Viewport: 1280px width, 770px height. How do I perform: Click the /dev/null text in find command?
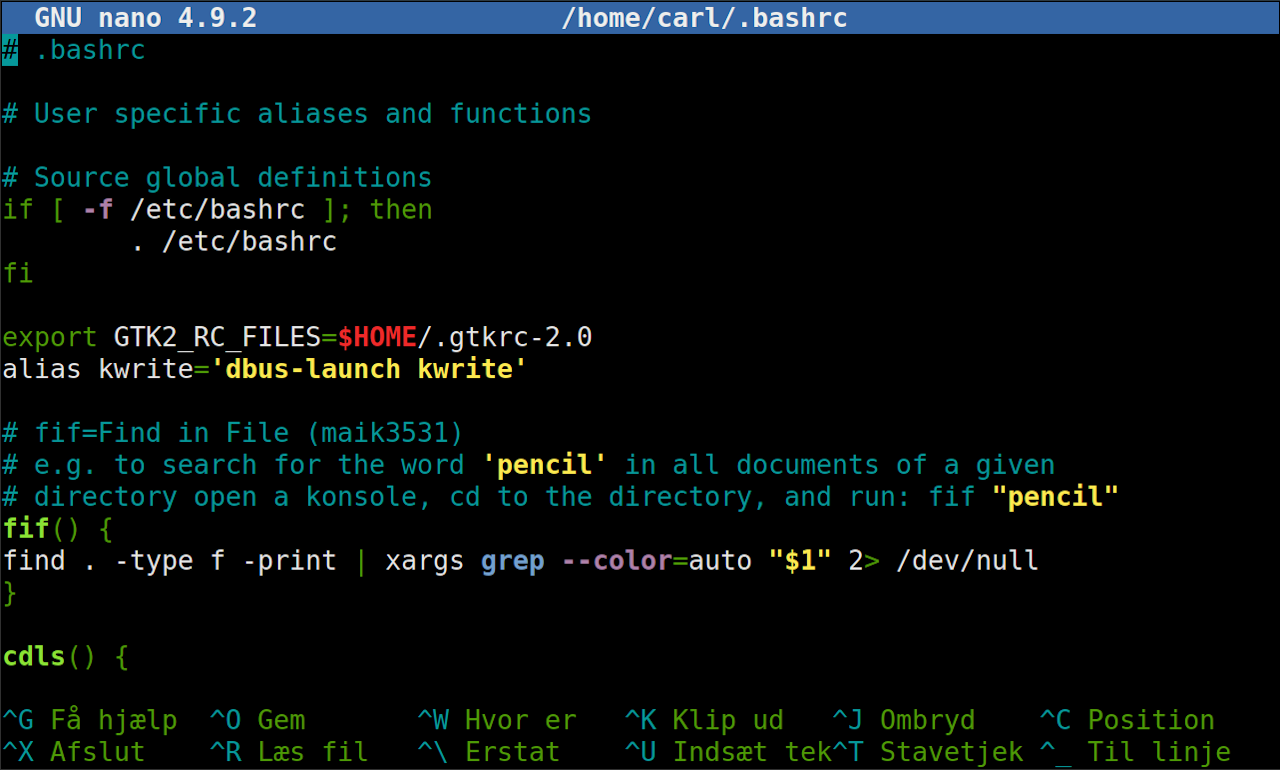click(967, 561)
